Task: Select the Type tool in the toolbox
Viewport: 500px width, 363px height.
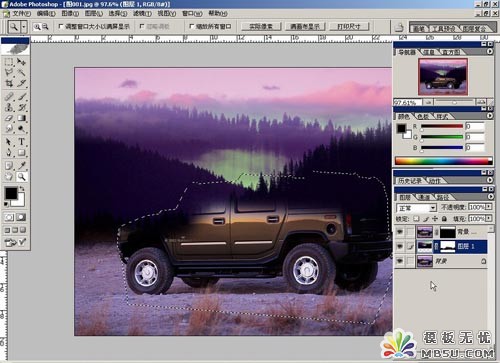Action: [x=22, y=142]
